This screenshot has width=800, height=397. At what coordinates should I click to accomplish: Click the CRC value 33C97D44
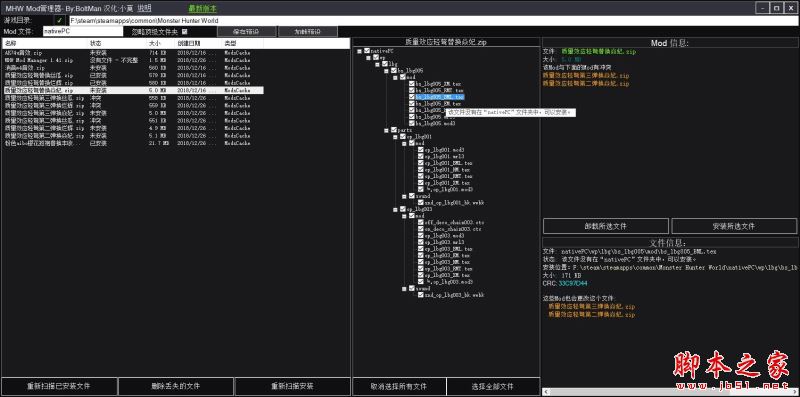(x=572, y=283)
